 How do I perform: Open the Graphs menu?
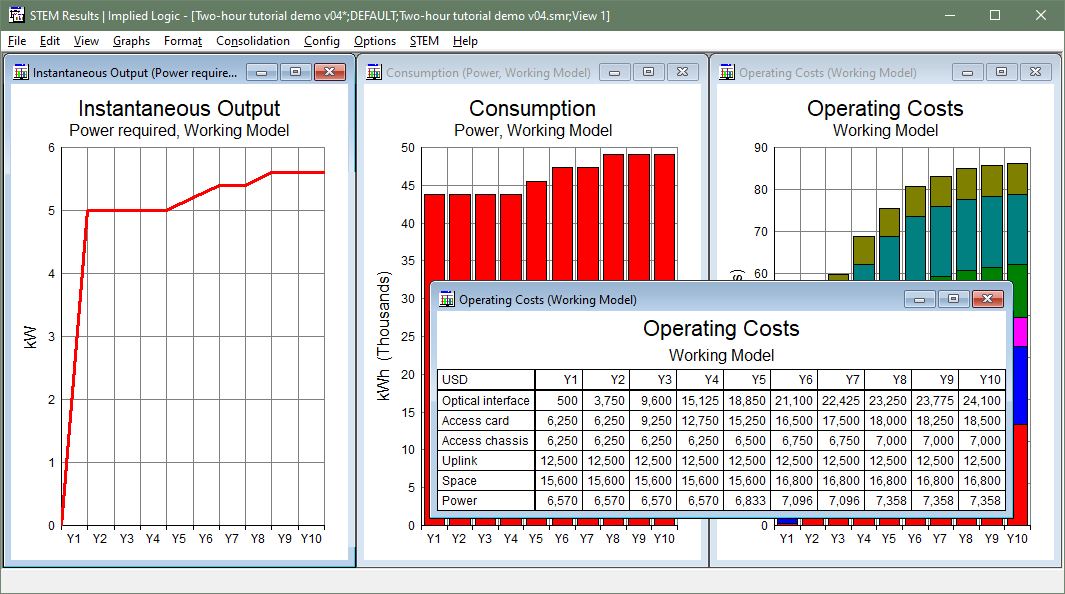click(131, 41)
